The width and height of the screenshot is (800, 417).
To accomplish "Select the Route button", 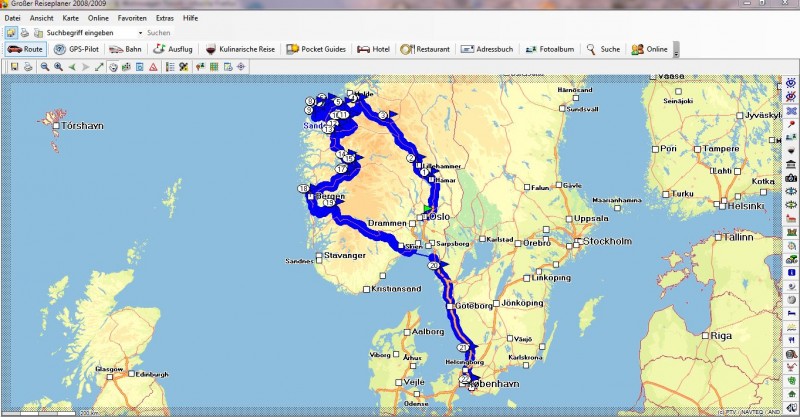I will pyautogui.click(x=24, y=49).
